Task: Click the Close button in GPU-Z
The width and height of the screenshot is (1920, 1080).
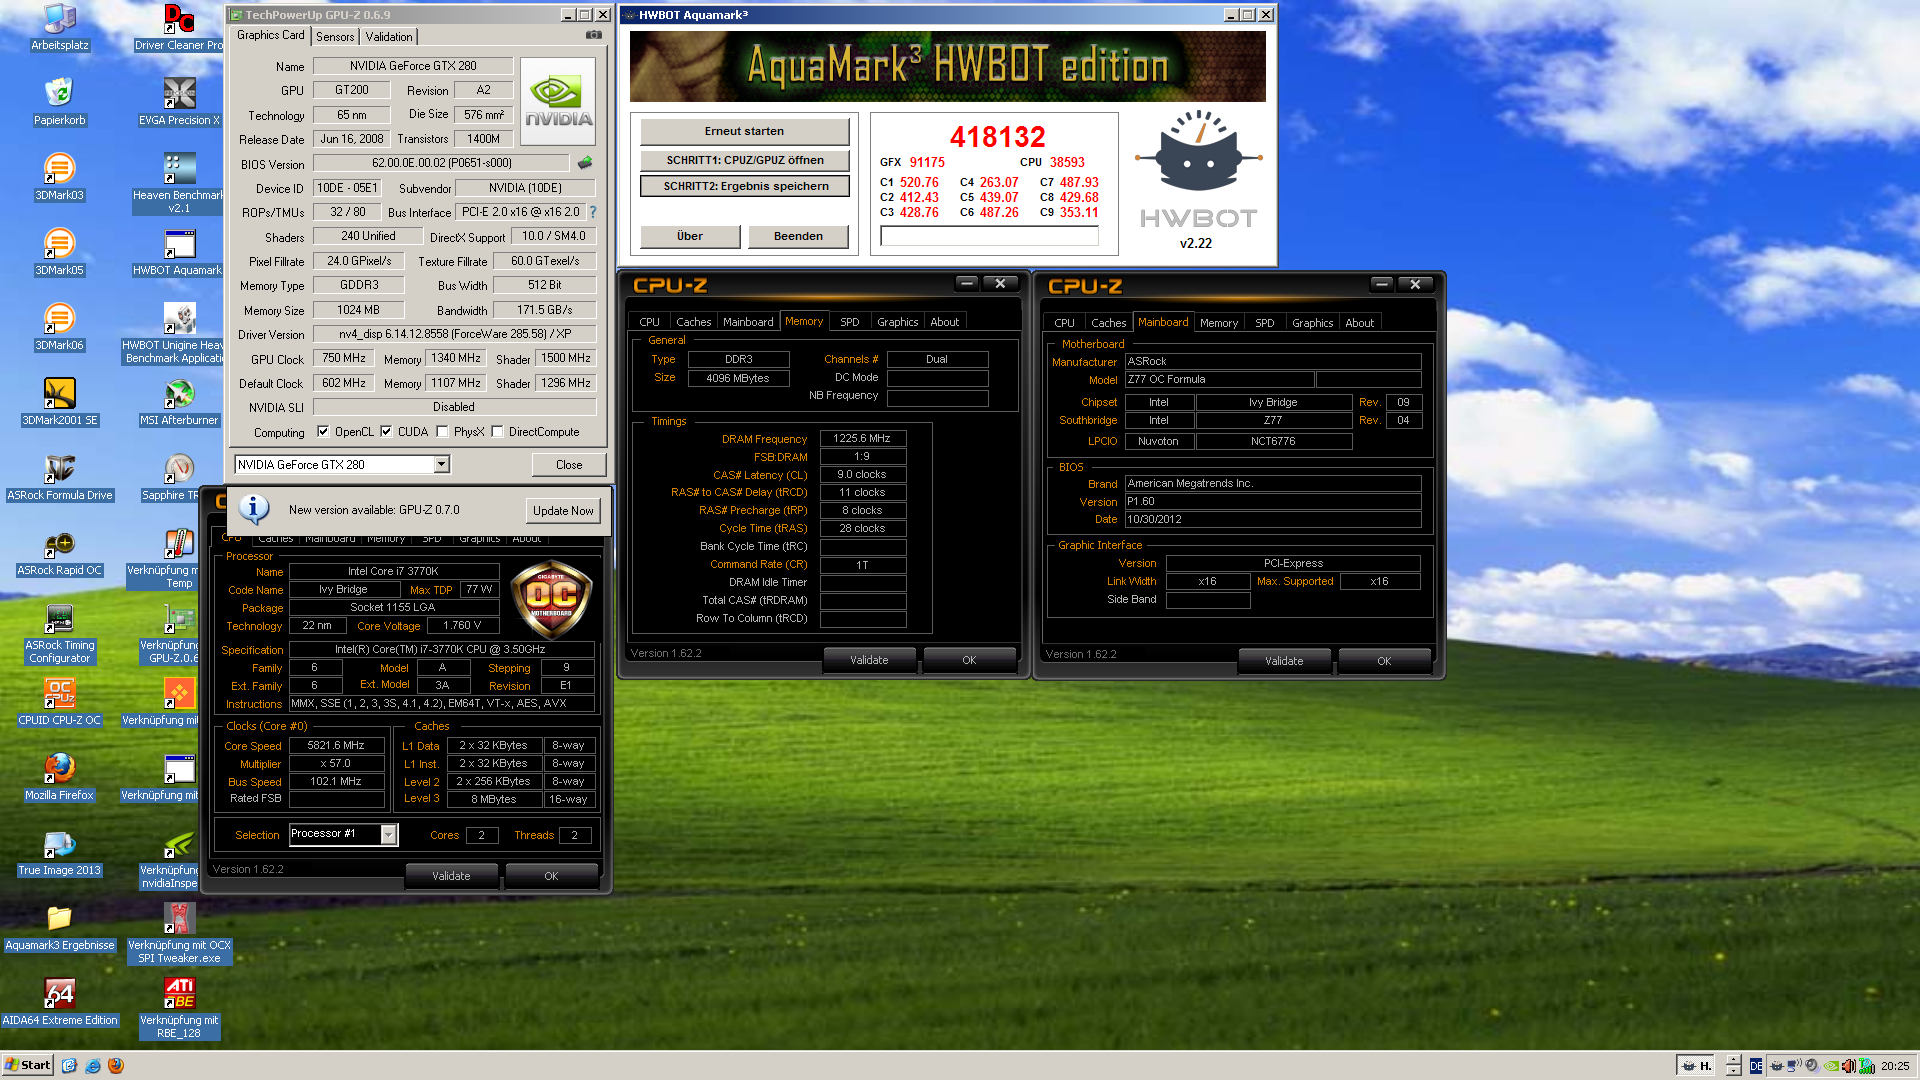Action: [569, 464]
